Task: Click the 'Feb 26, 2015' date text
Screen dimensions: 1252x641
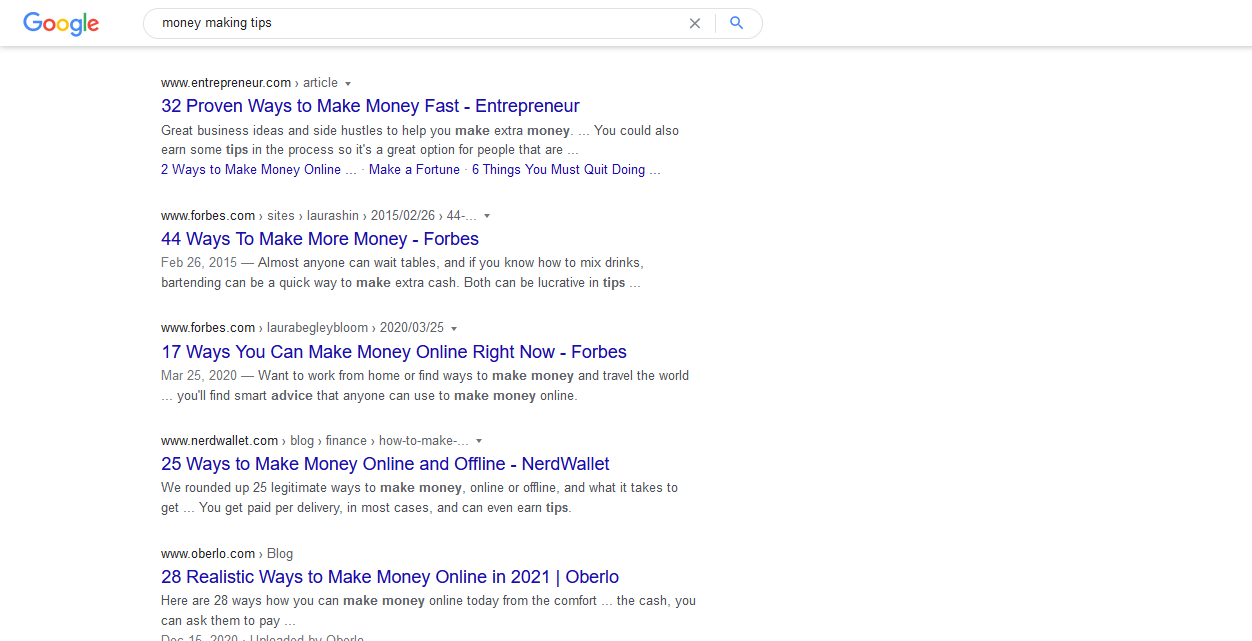Action: coord(199,263)
